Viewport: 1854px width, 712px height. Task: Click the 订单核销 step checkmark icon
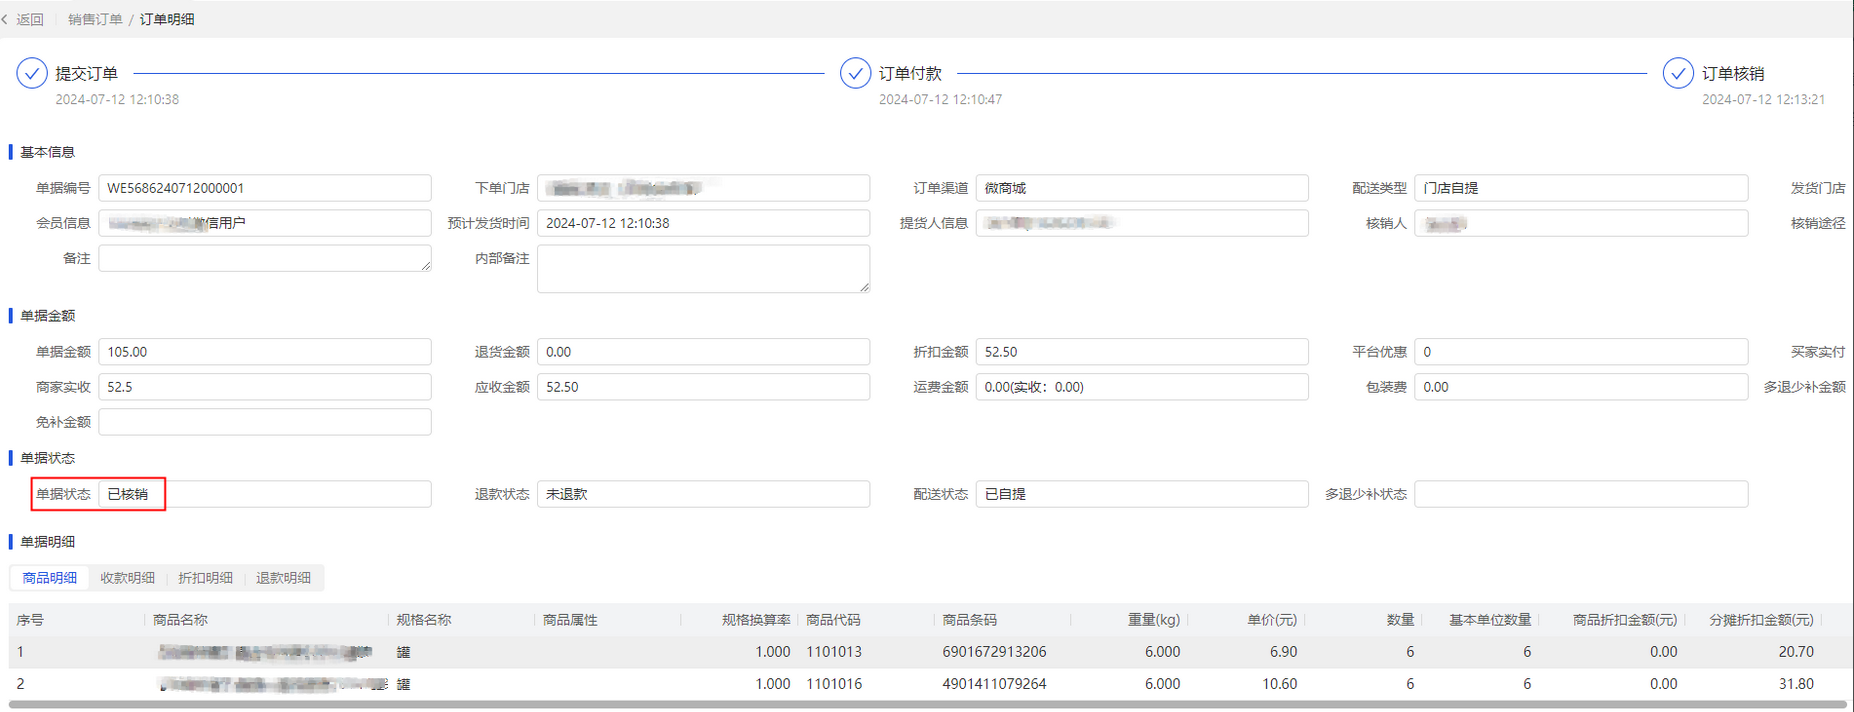point(1678,73)
